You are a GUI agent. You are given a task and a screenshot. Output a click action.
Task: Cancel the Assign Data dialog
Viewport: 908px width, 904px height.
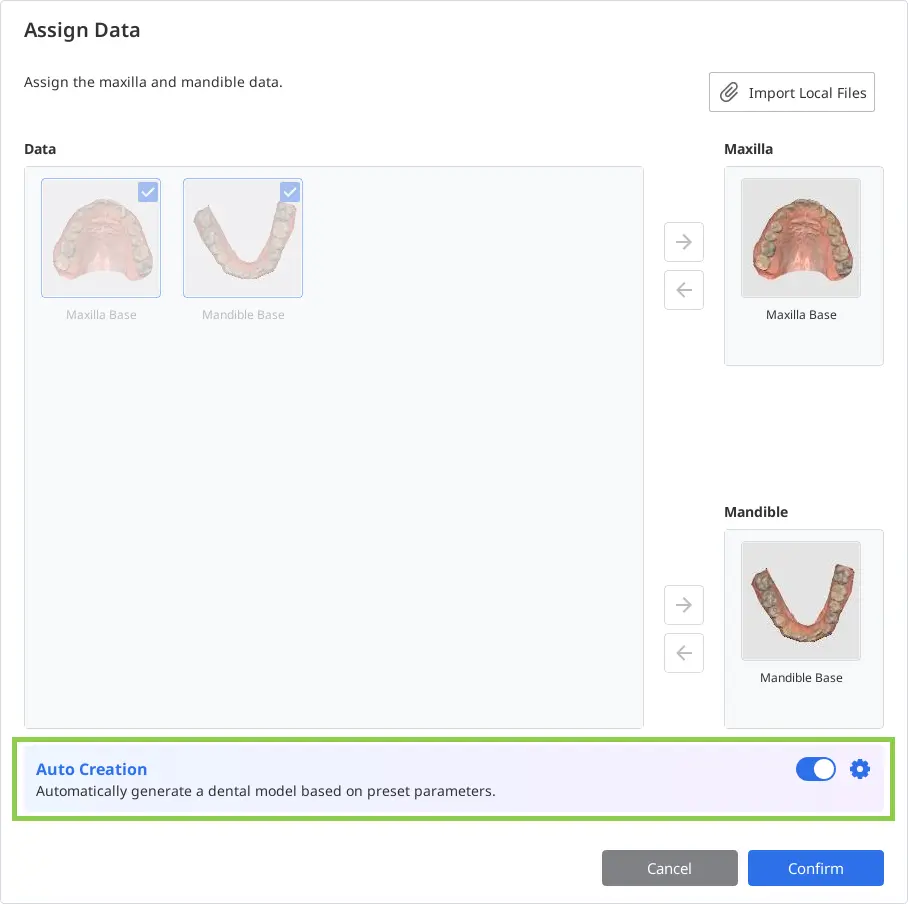[669, 868]
